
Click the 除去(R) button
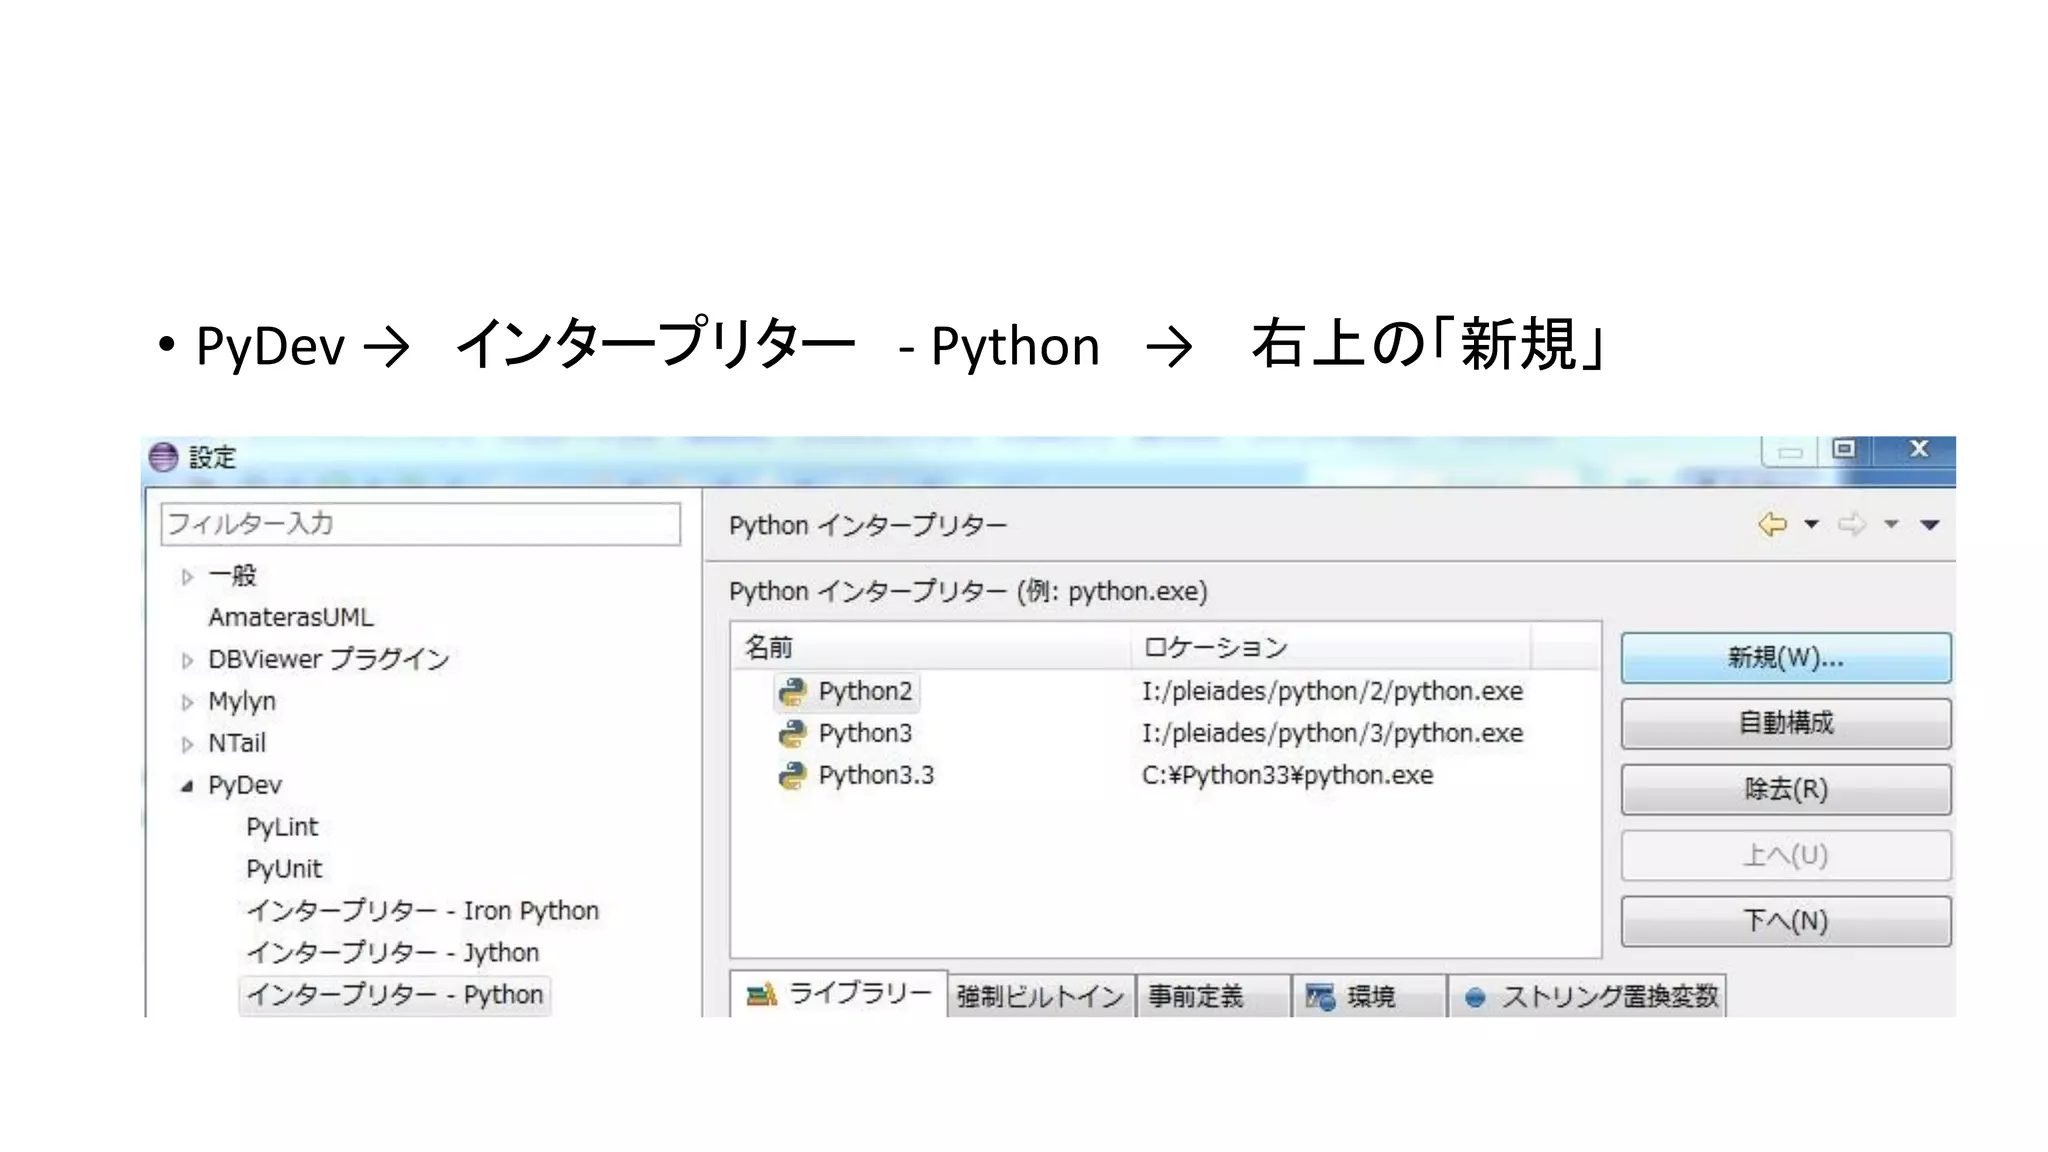(x=1786, y=789)
